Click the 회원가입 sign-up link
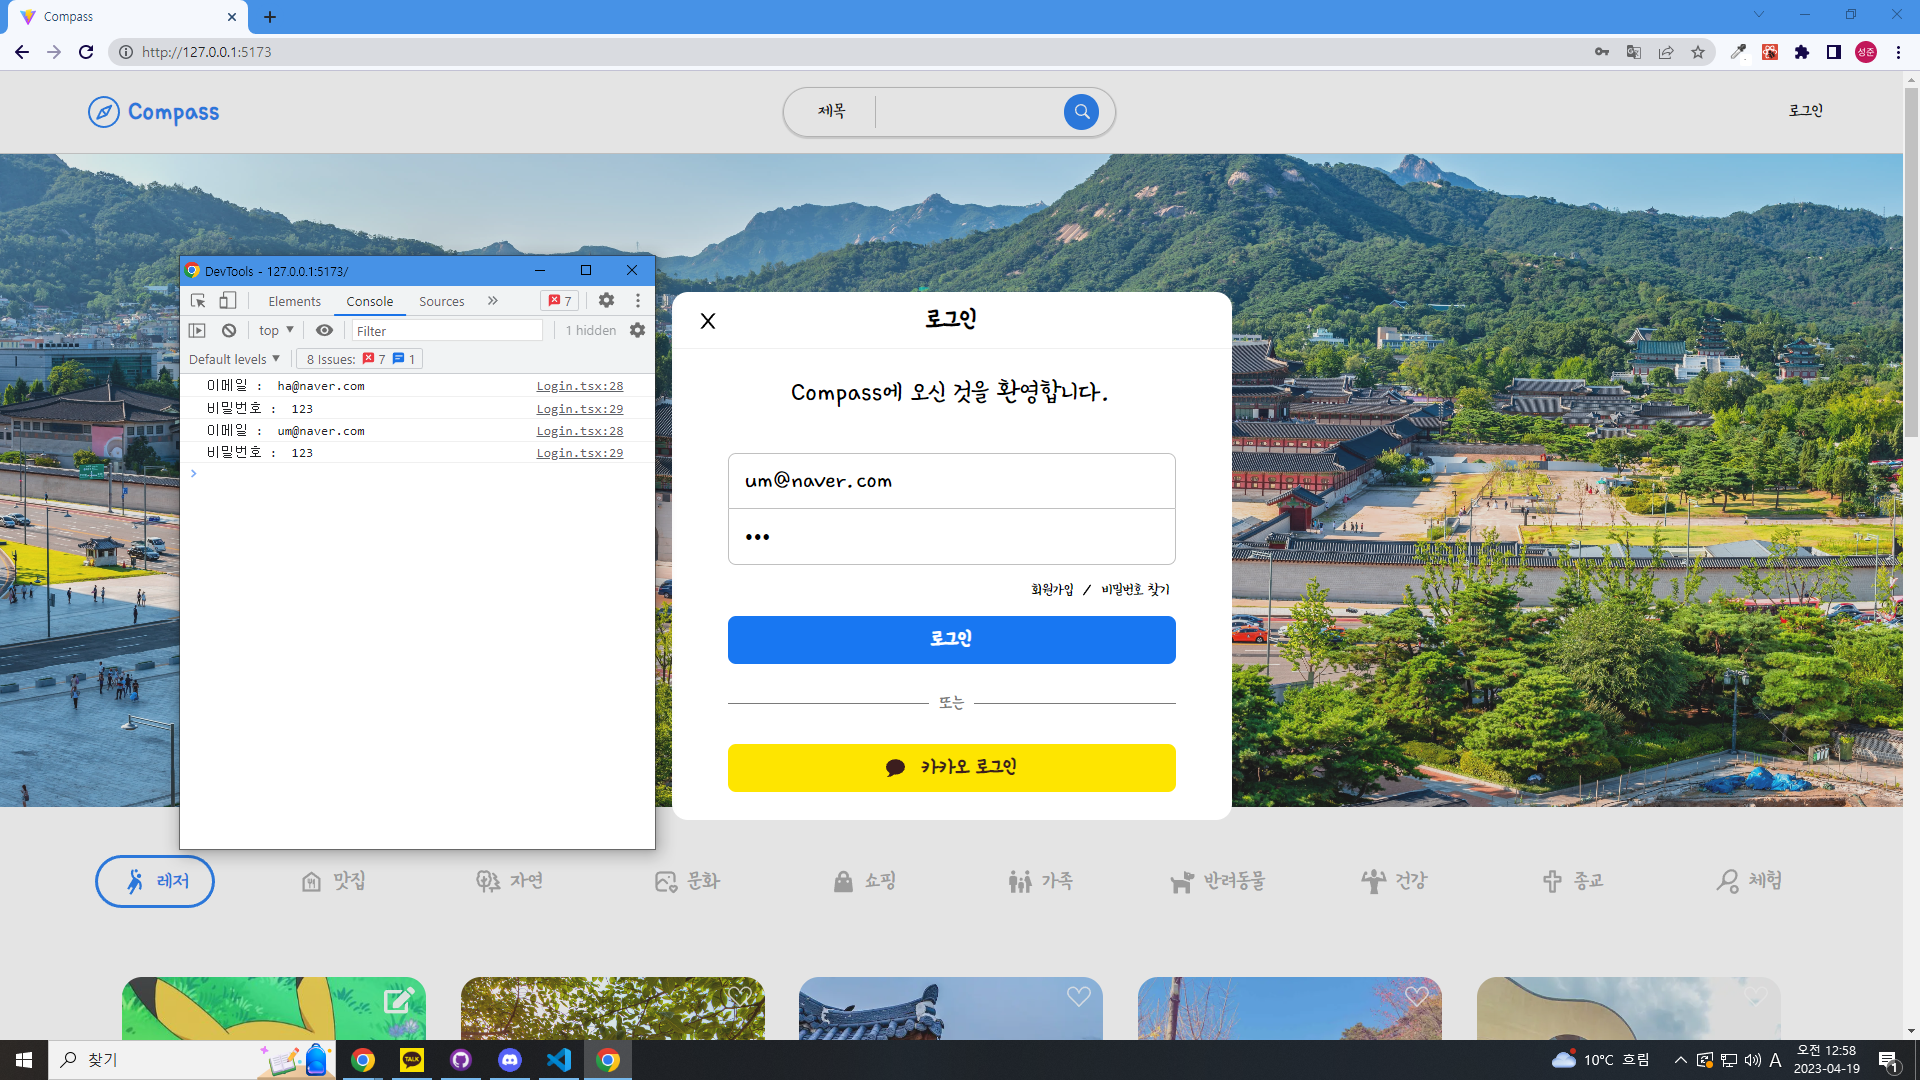Viewport: 1920px width, 1080px height. click(x=1052, y=590)
